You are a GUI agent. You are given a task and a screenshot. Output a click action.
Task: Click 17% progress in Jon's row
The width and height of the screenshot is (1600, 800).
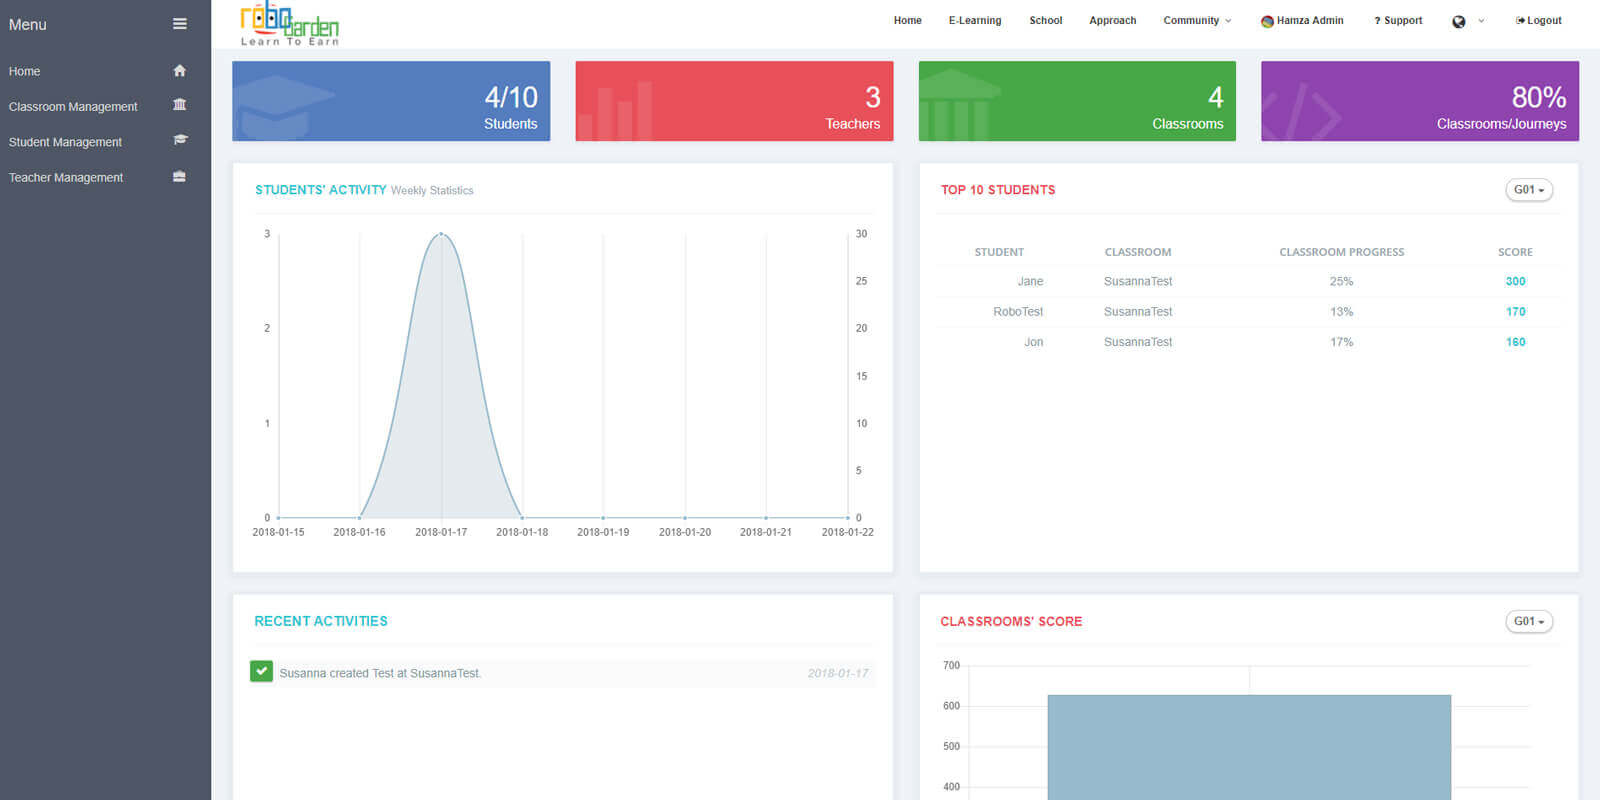click(1341, 342)
